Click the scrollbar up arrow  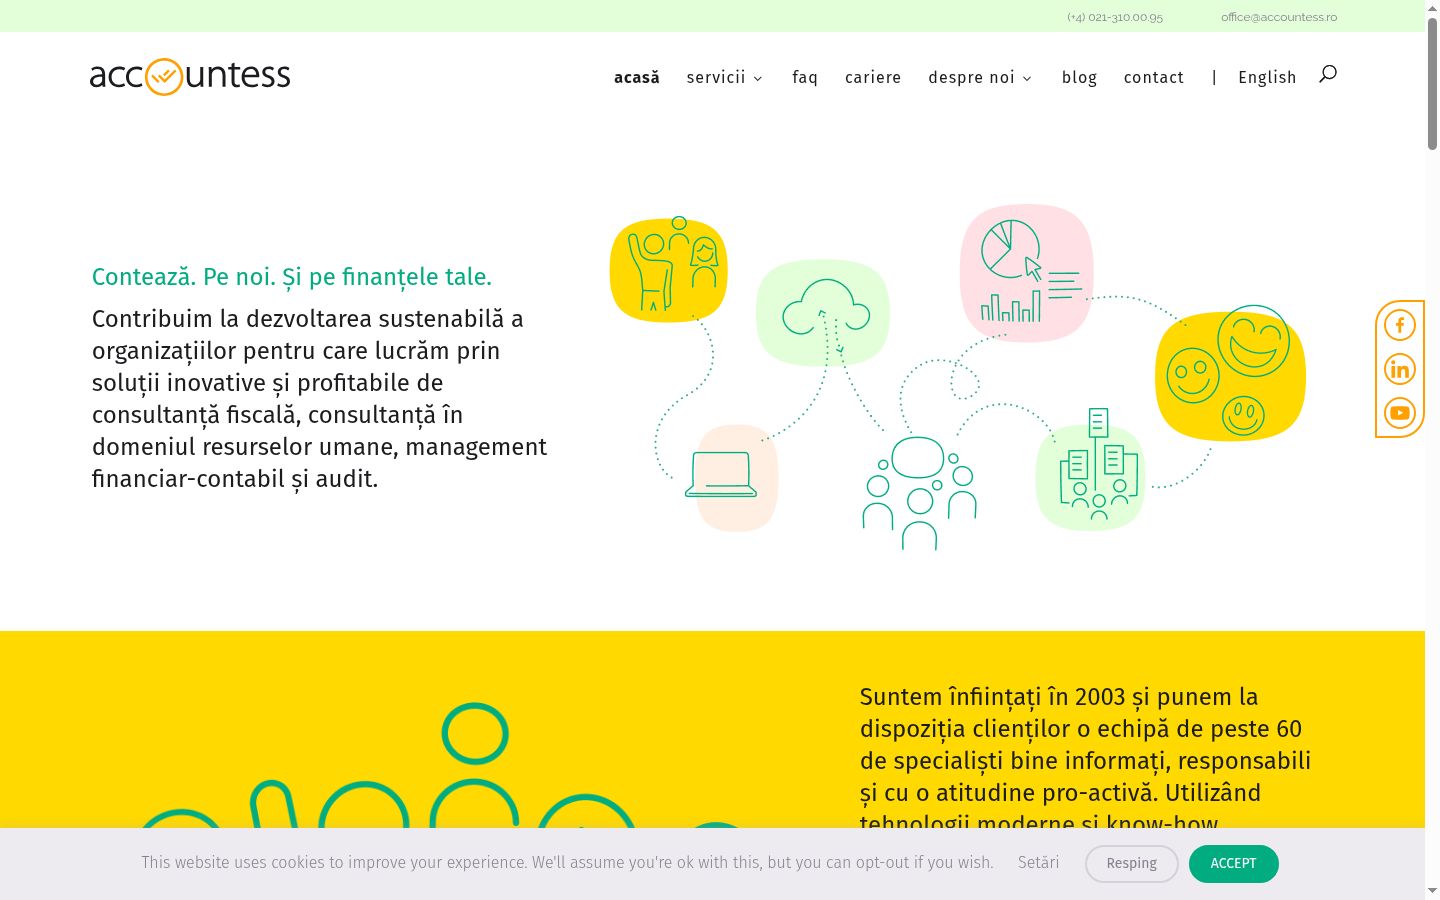(x=1432, y=8)
